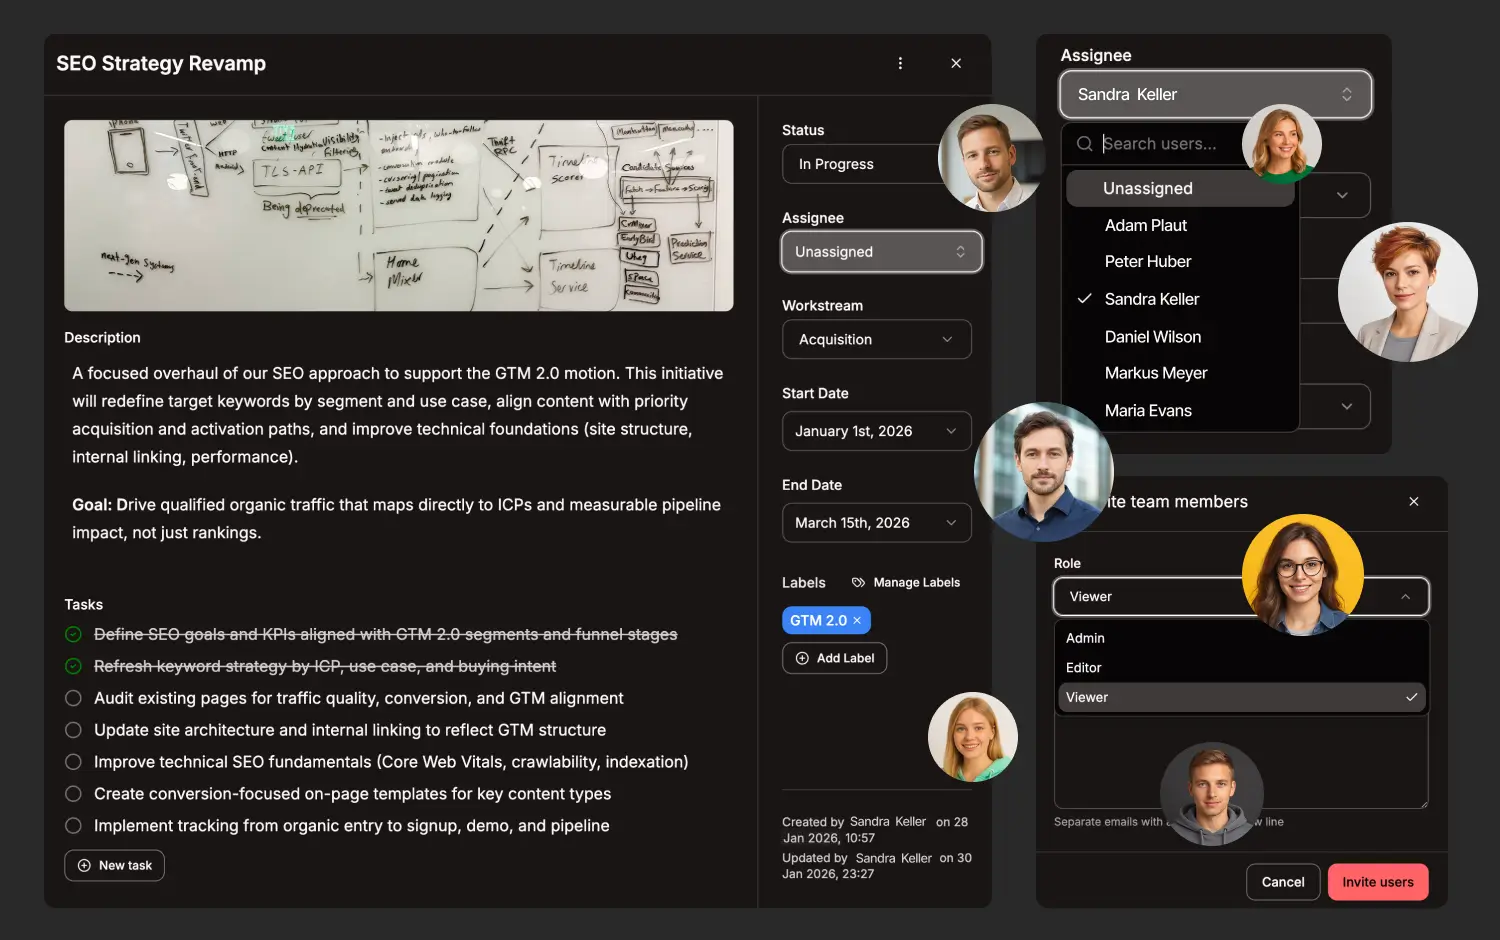Select Adam Plaut from the assignee list
Image resolution: width=1500 pixels, height=940 pixels.
click(1145, 225)
